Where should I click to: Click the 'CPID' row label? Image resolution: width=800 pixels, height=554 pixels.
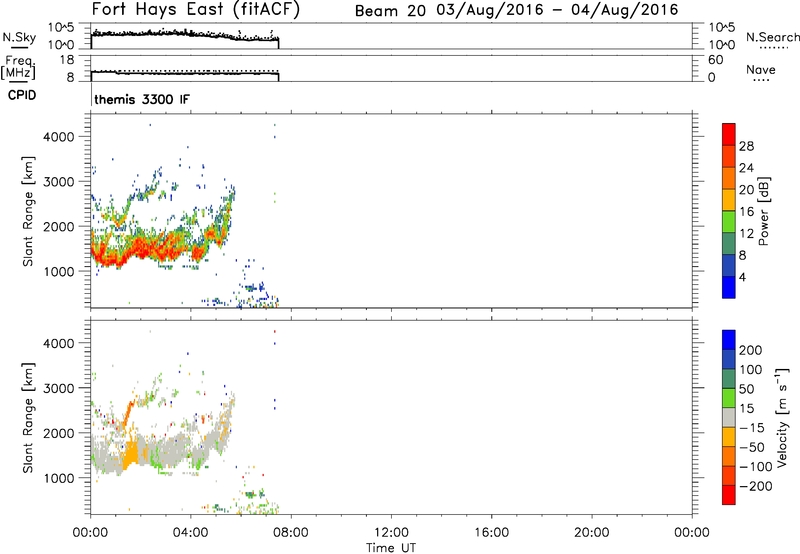tap(22, 95)
